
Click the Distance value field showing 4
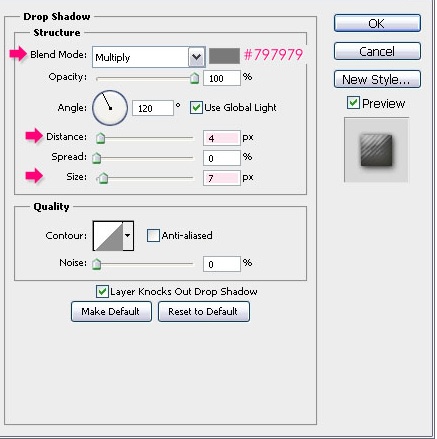pos(221,138)
